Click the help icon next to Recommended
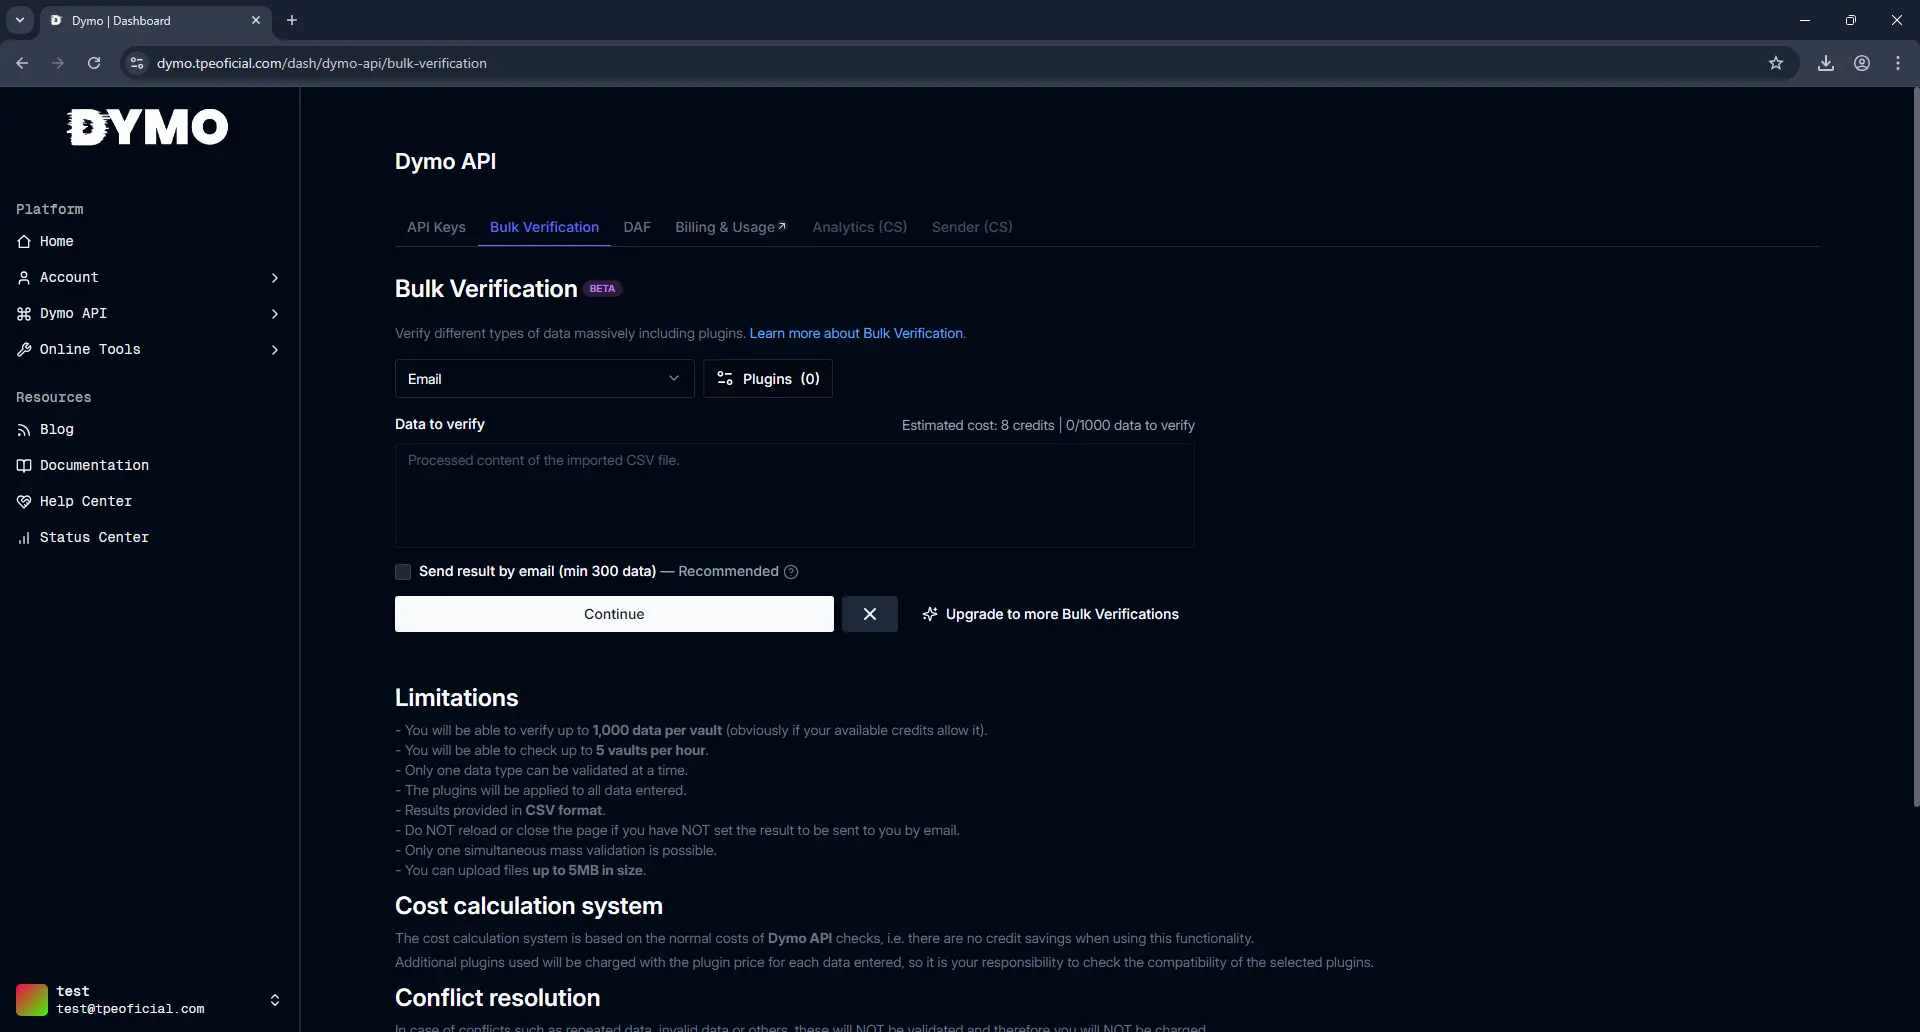 click(x=791, y=572)
